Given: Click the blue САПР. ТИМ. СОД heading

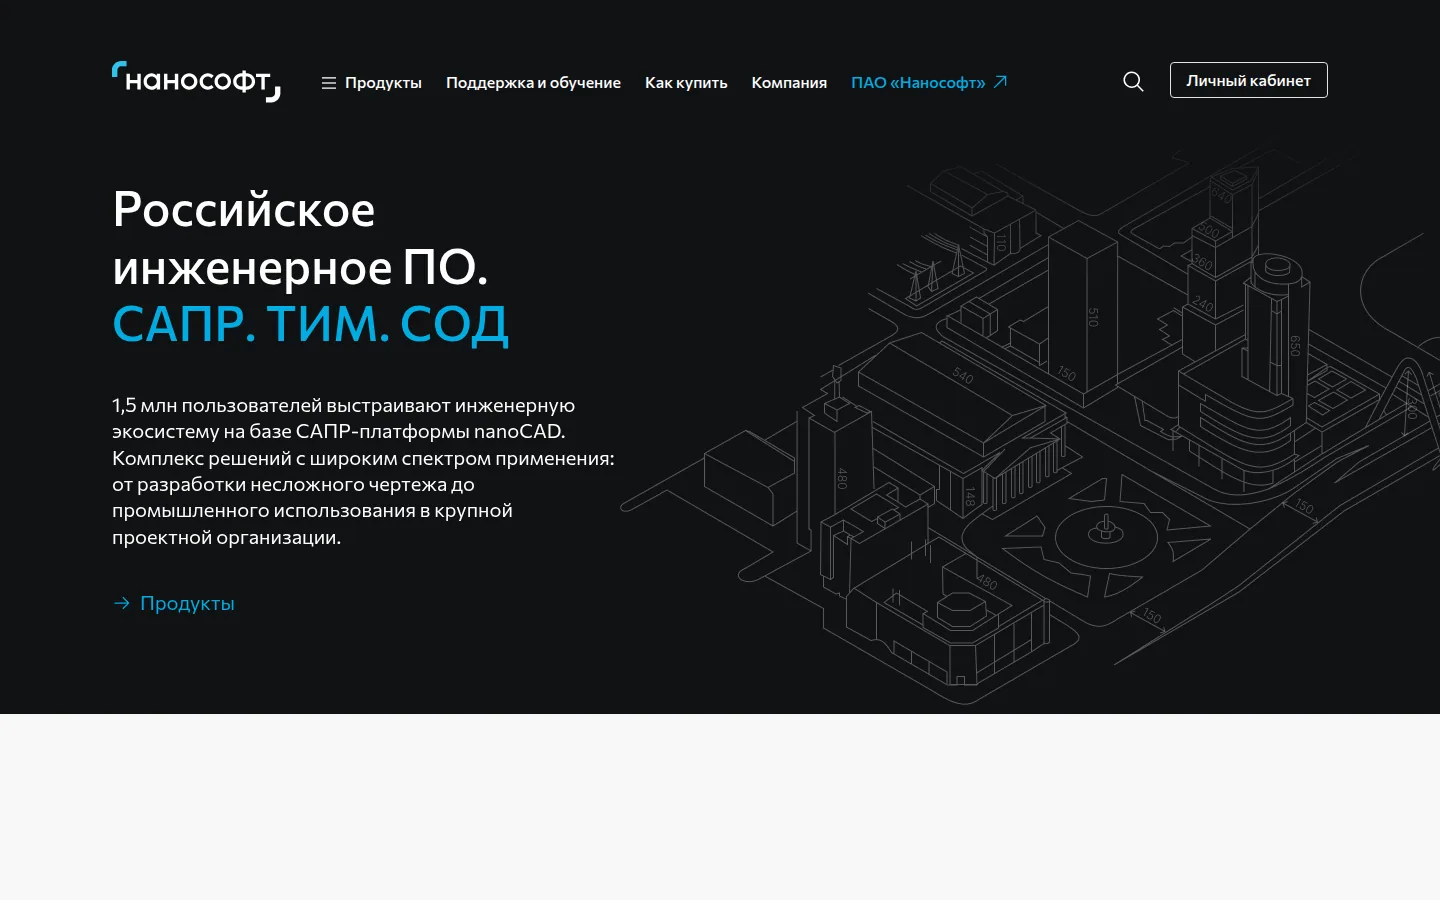Looking at the screenshot, I should (x=310, y=324).
